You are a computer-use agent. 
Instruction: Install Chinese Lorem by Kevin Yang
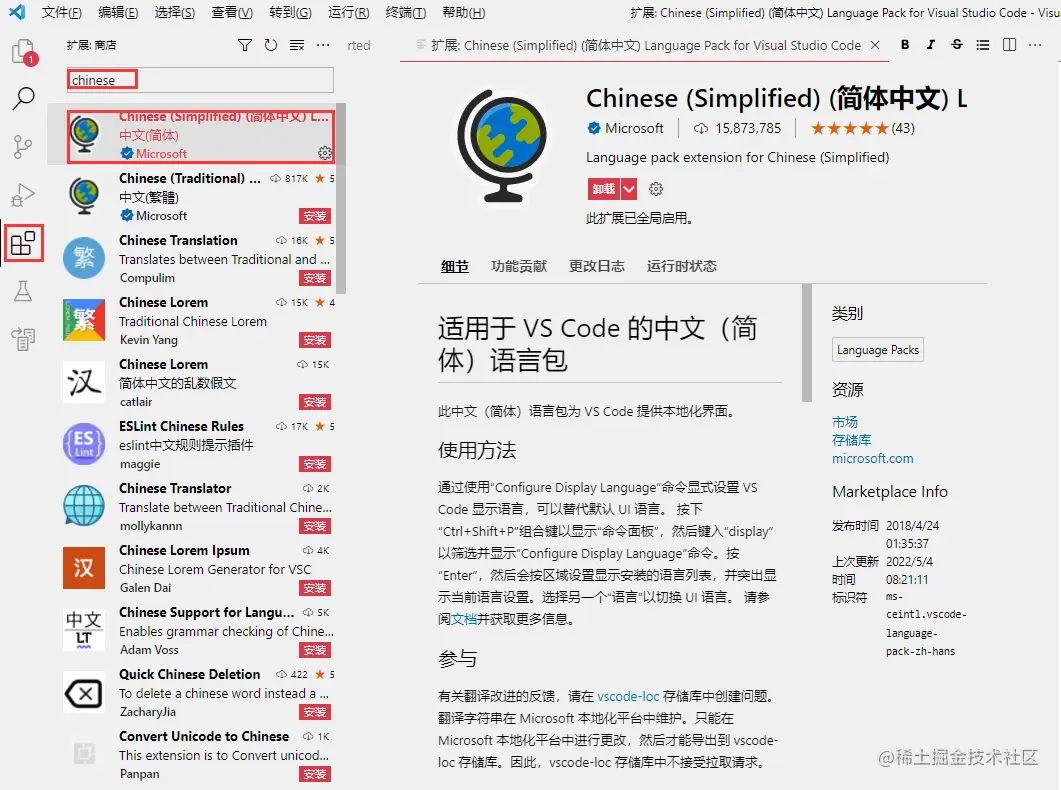click(x=315, y=340)
